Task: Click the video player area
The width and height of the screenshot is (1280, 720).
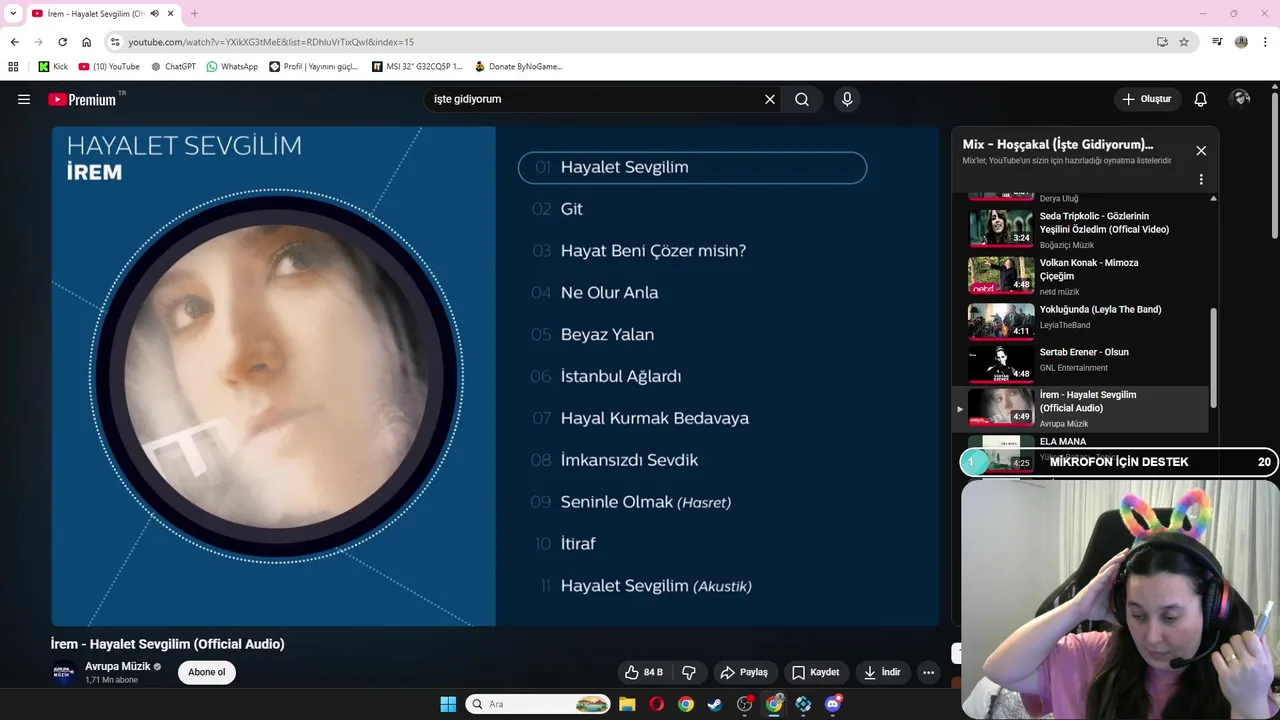Action: pyautogui.click(x=496, y=376)
